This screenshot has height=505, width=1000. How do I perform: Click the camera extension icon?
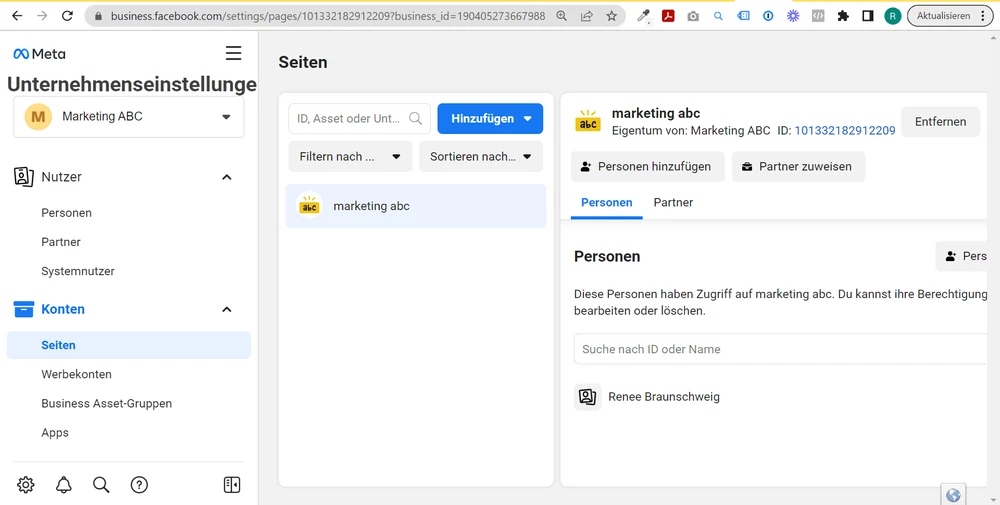(x=693, y=16)
